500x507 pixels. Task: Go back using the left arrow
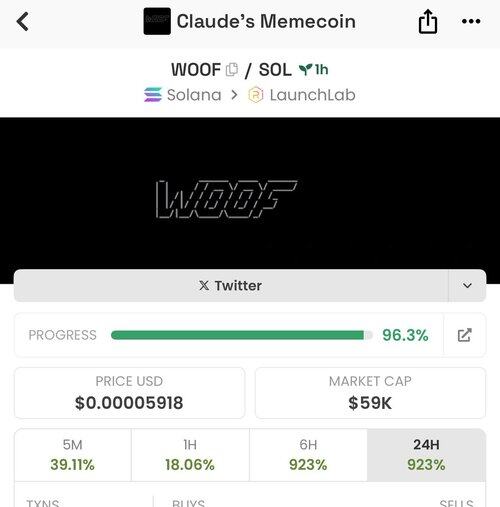click(x=23, y=22)
